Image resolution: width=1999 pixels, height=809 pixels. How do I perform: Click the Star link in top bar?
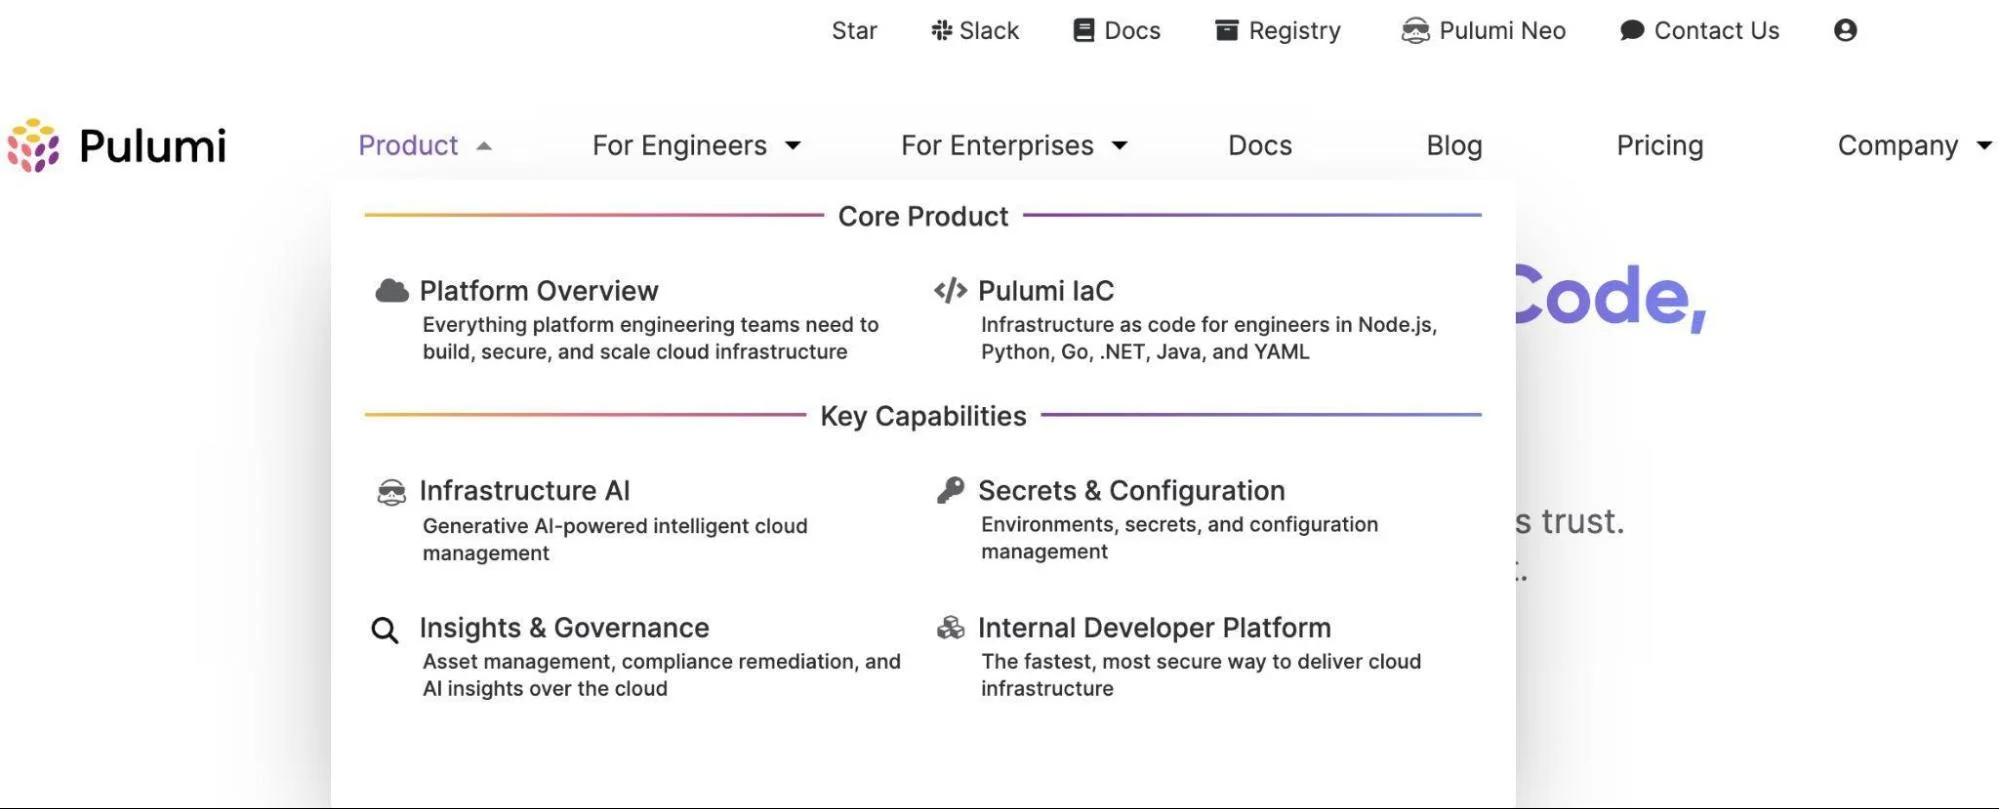click(x=854, y=31)
